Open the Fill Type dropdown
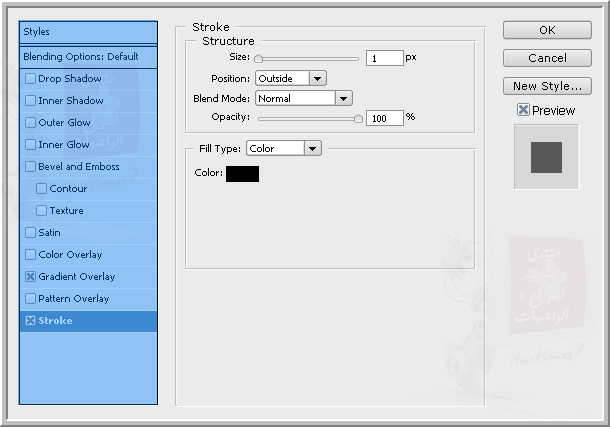The width and height of the screenshot is (610, 427). pyautogui.click(x=284, y=148)
